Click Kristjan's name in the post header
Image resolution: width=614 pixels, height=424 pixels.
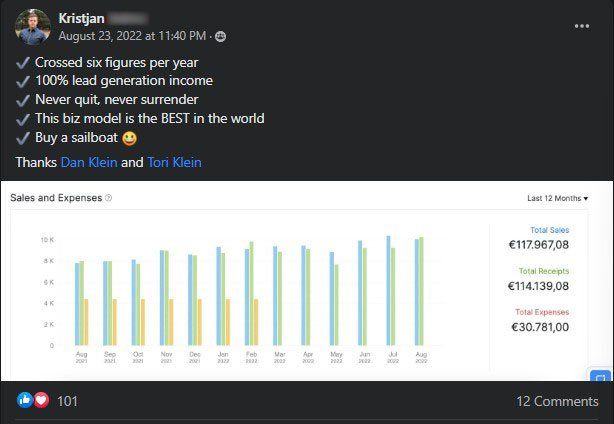(x=81, y=18)
